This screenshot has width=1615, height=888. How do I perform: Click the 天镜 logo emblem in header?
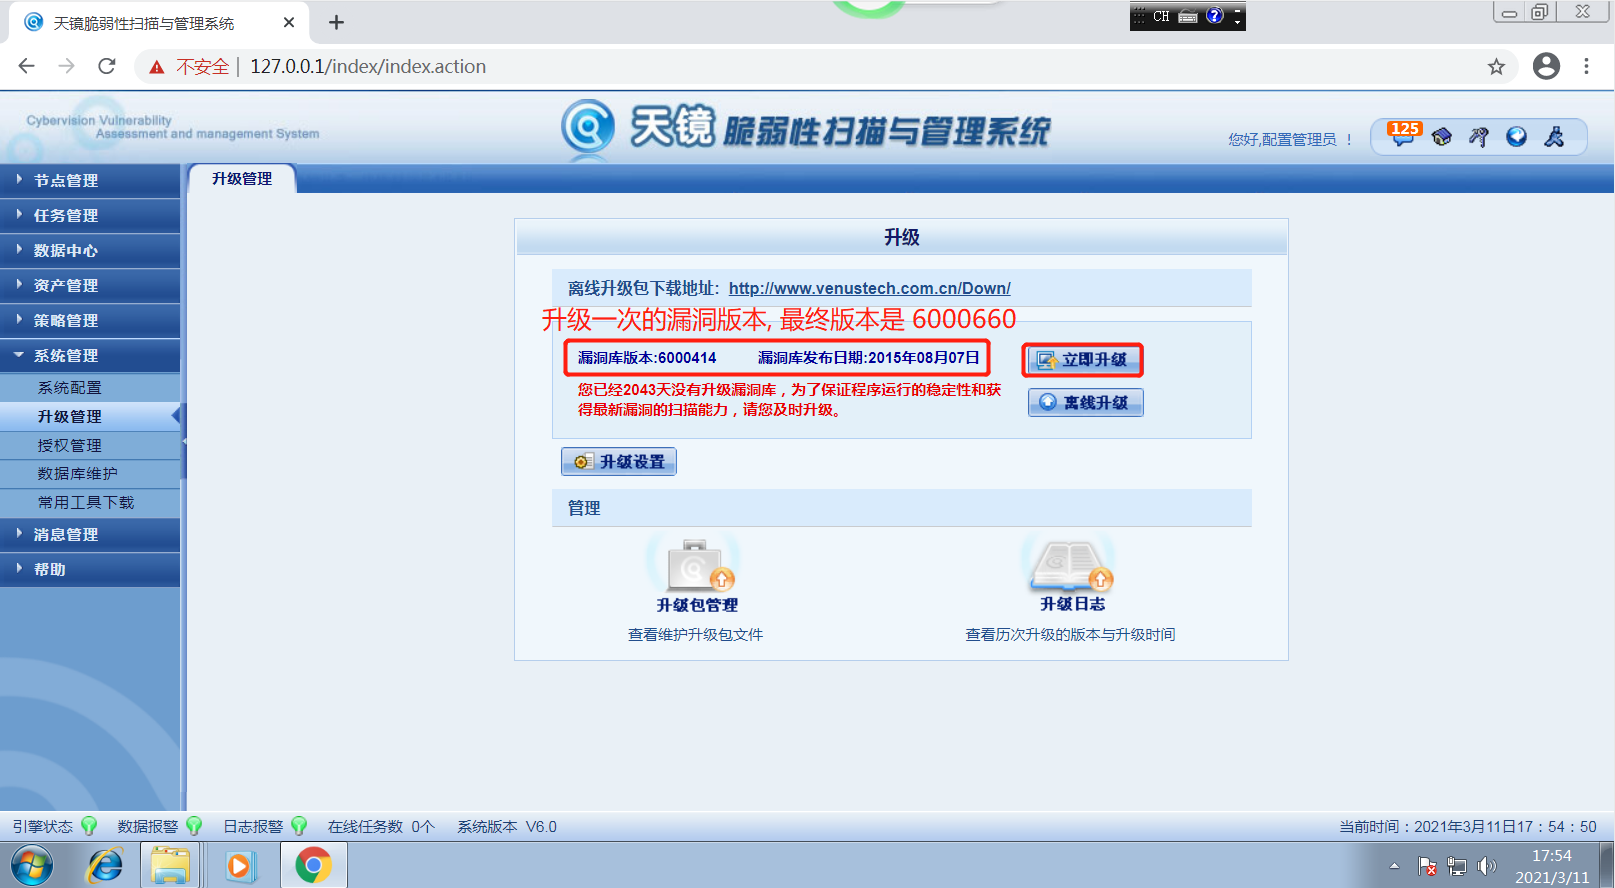(x=587, y=127)
